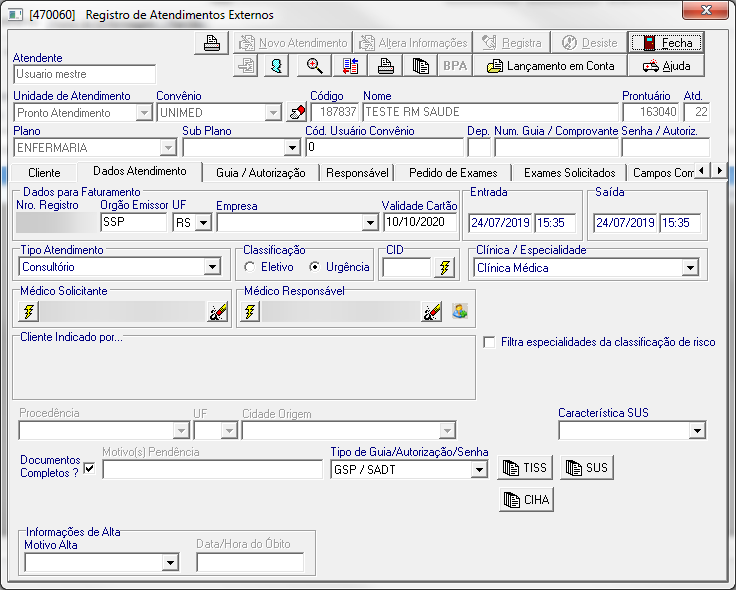Open the Pedido de Exames tab
The image size is (736, 590).
[x=453, y=173]
